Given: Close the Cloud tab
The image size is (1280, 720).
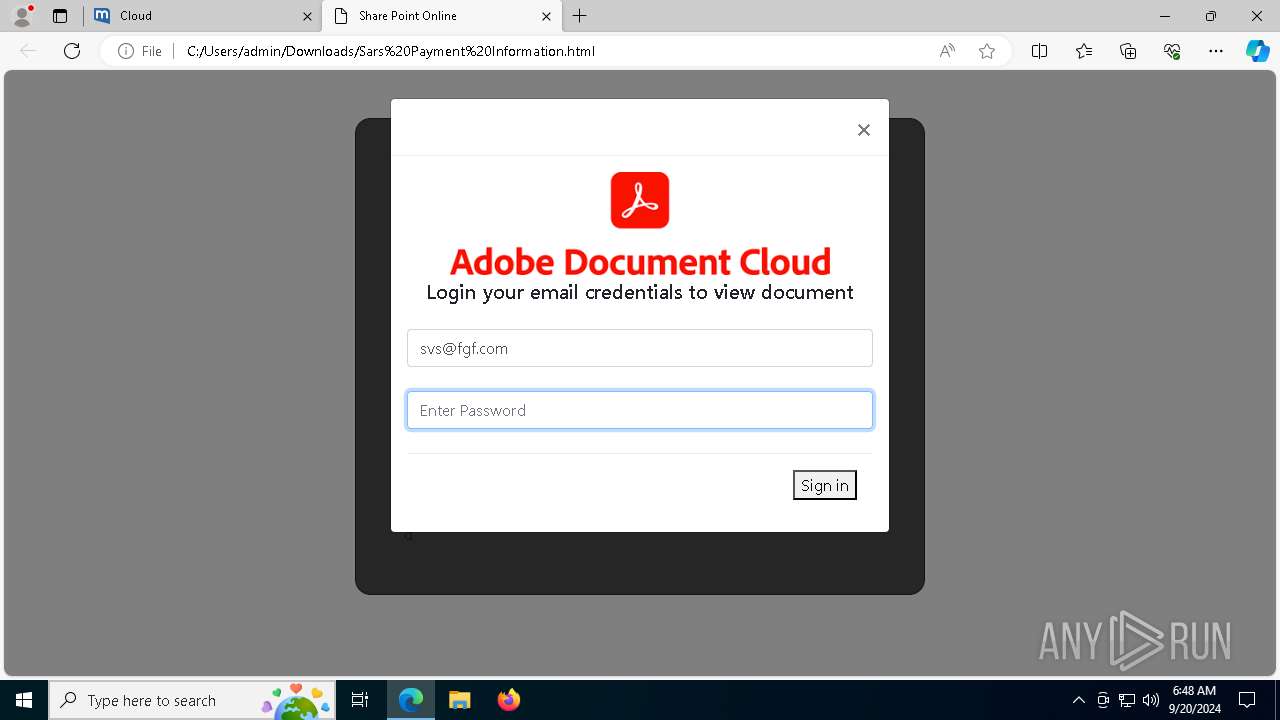Looking at the screenshot, I should 307,16.
